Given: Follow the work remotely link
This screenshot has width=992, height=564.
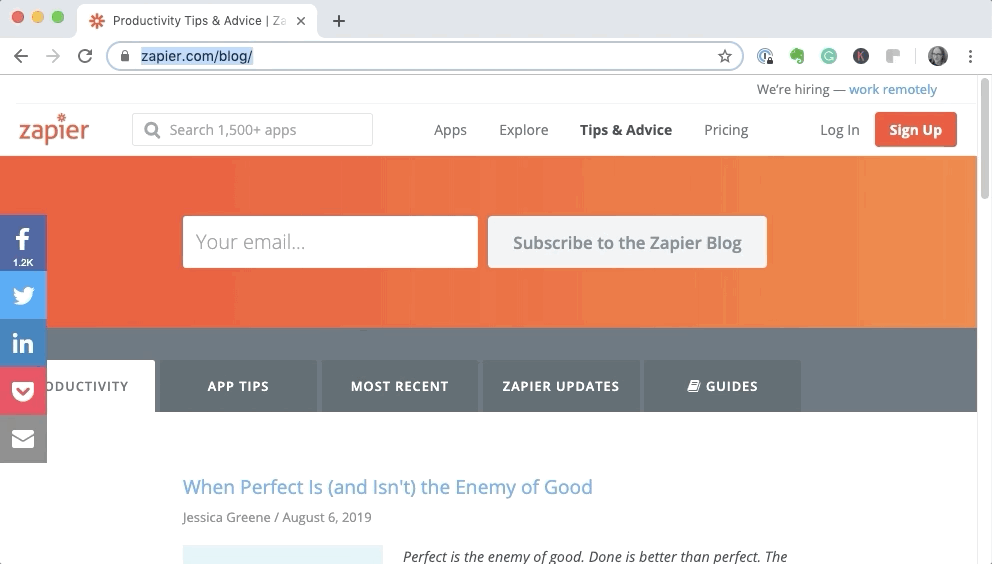Looking at the screenshot, I should pyautogui.click(x=893, y=89).
